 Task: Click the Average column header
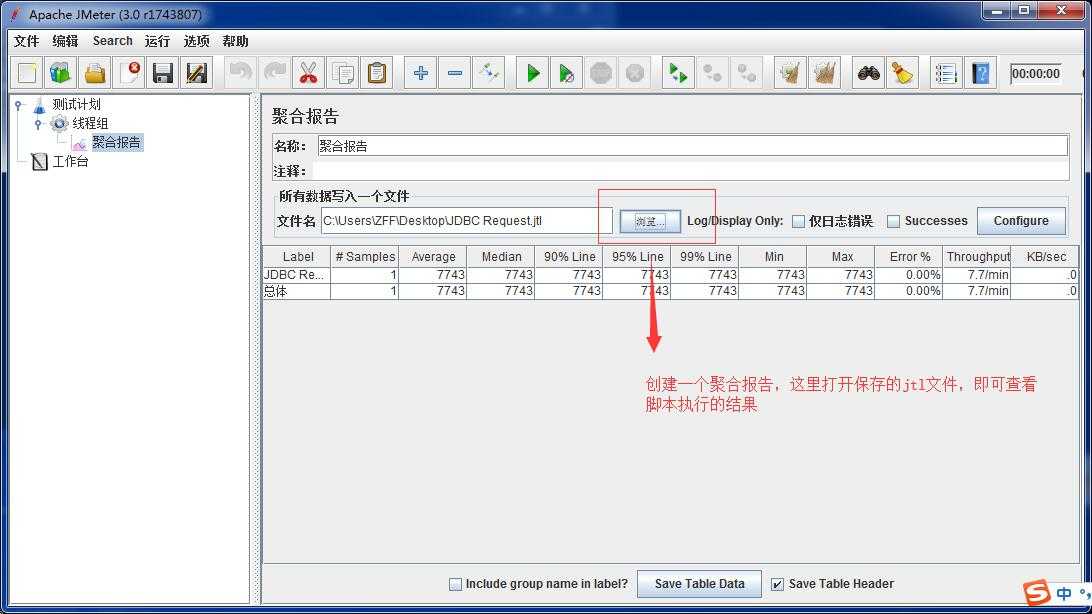(x=432, y=256)
